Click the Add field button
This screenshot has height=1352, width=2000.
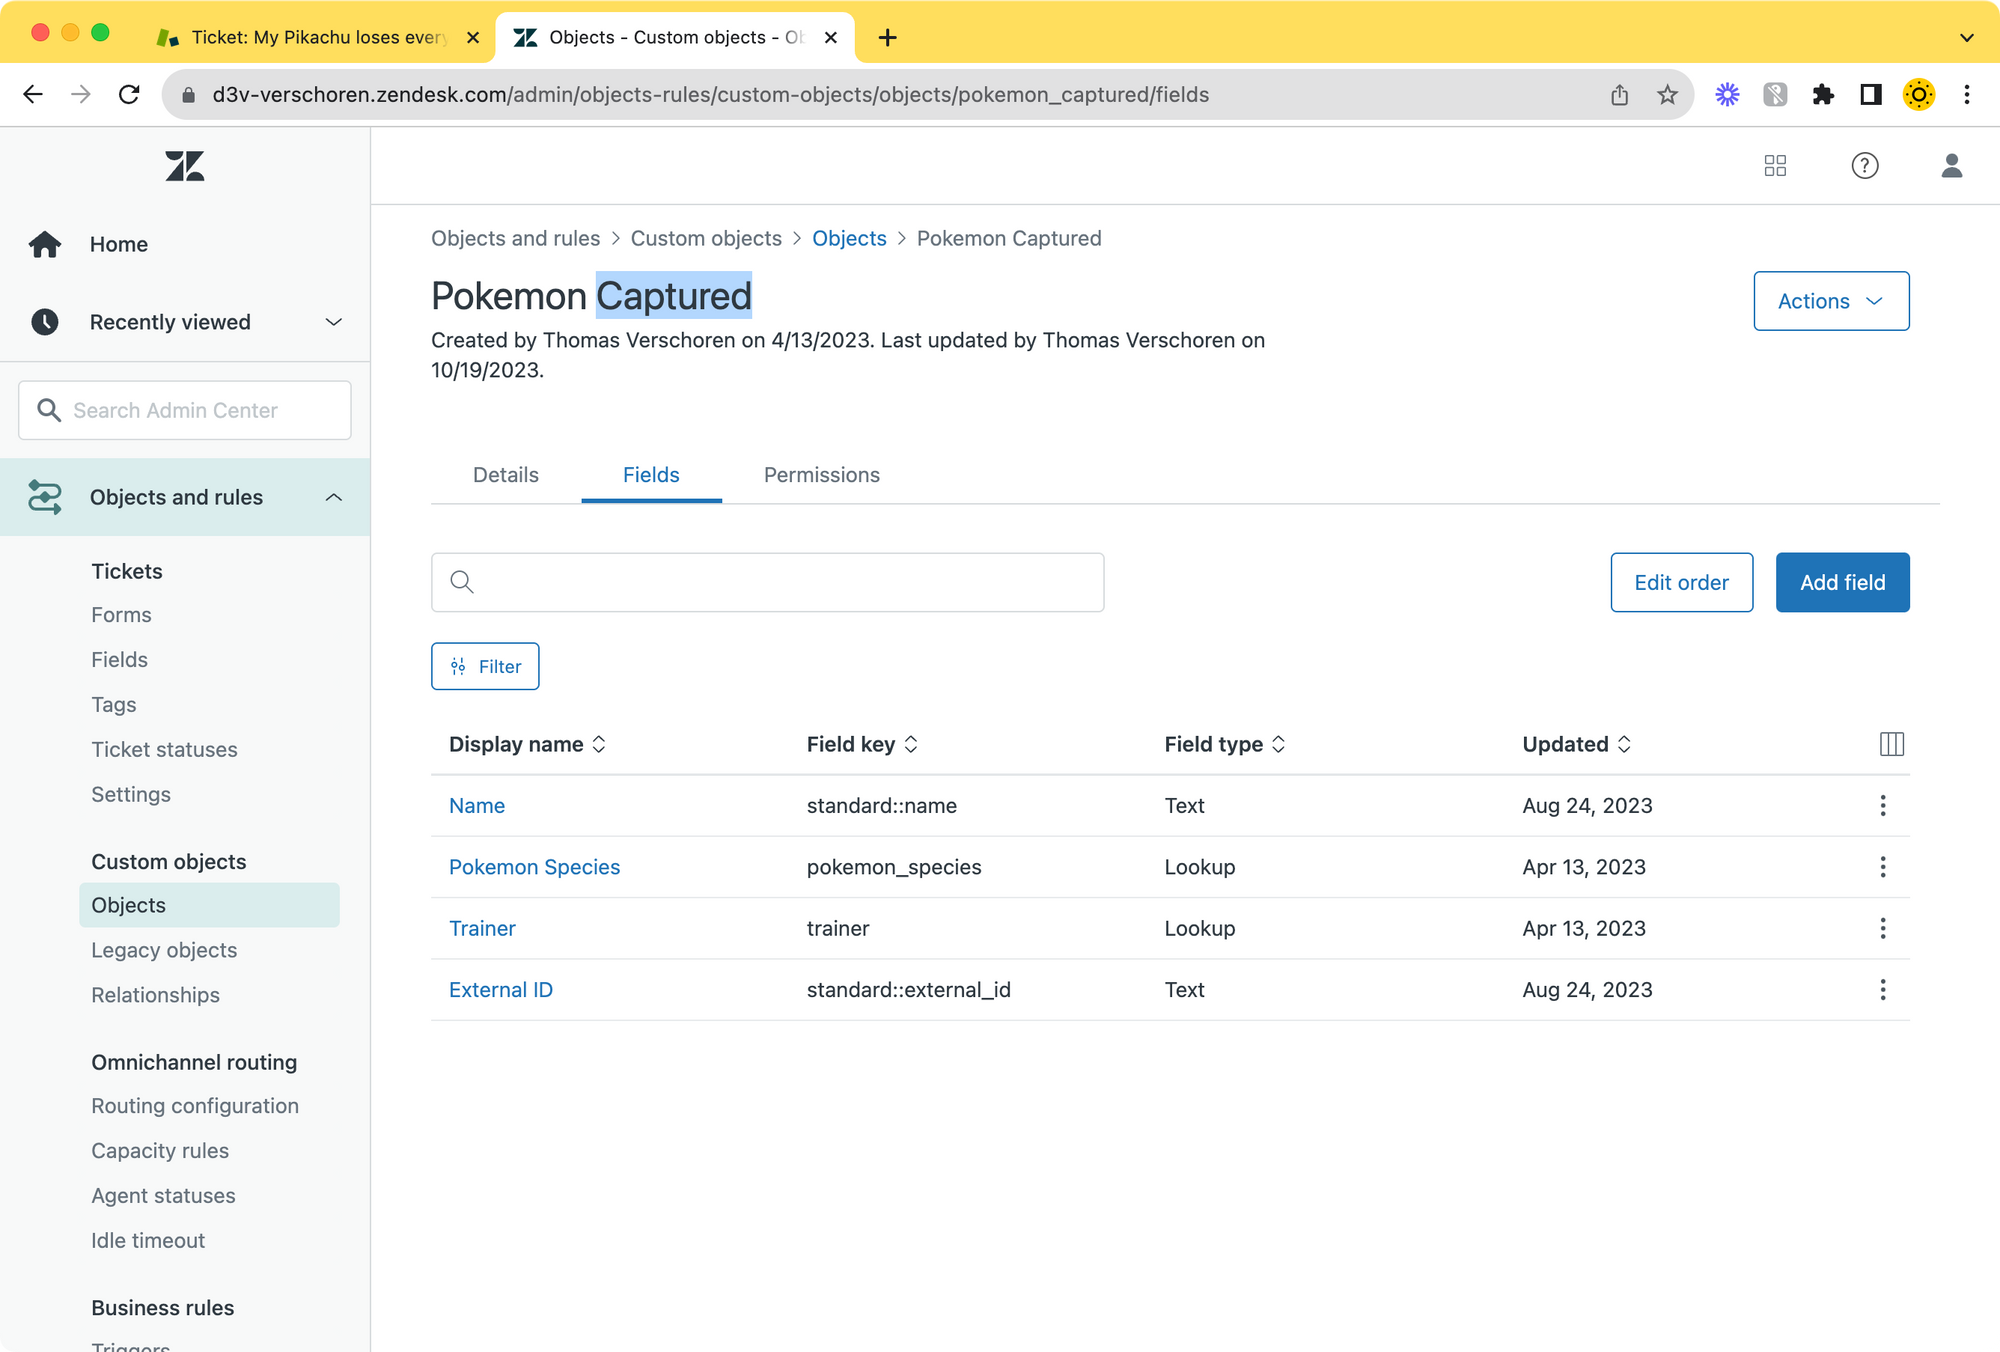click(x=1841, y=582)
